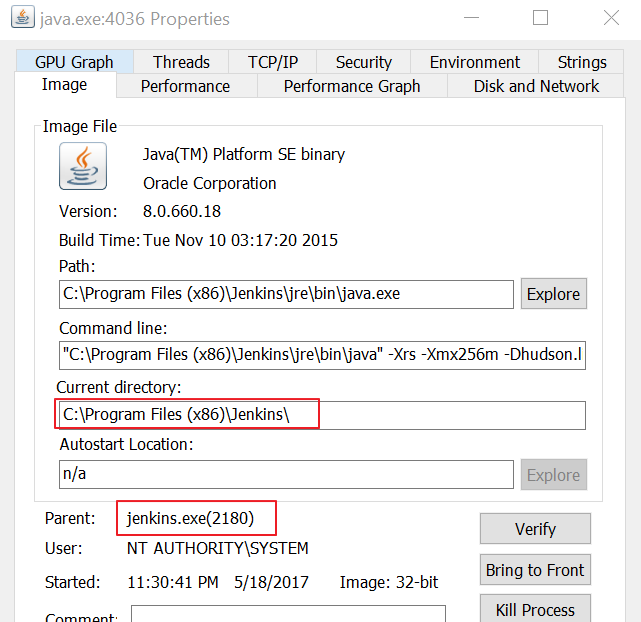Open the TCP/IP tab
The height and width of the screenshot is (622, 641).
tap(273, 62)
